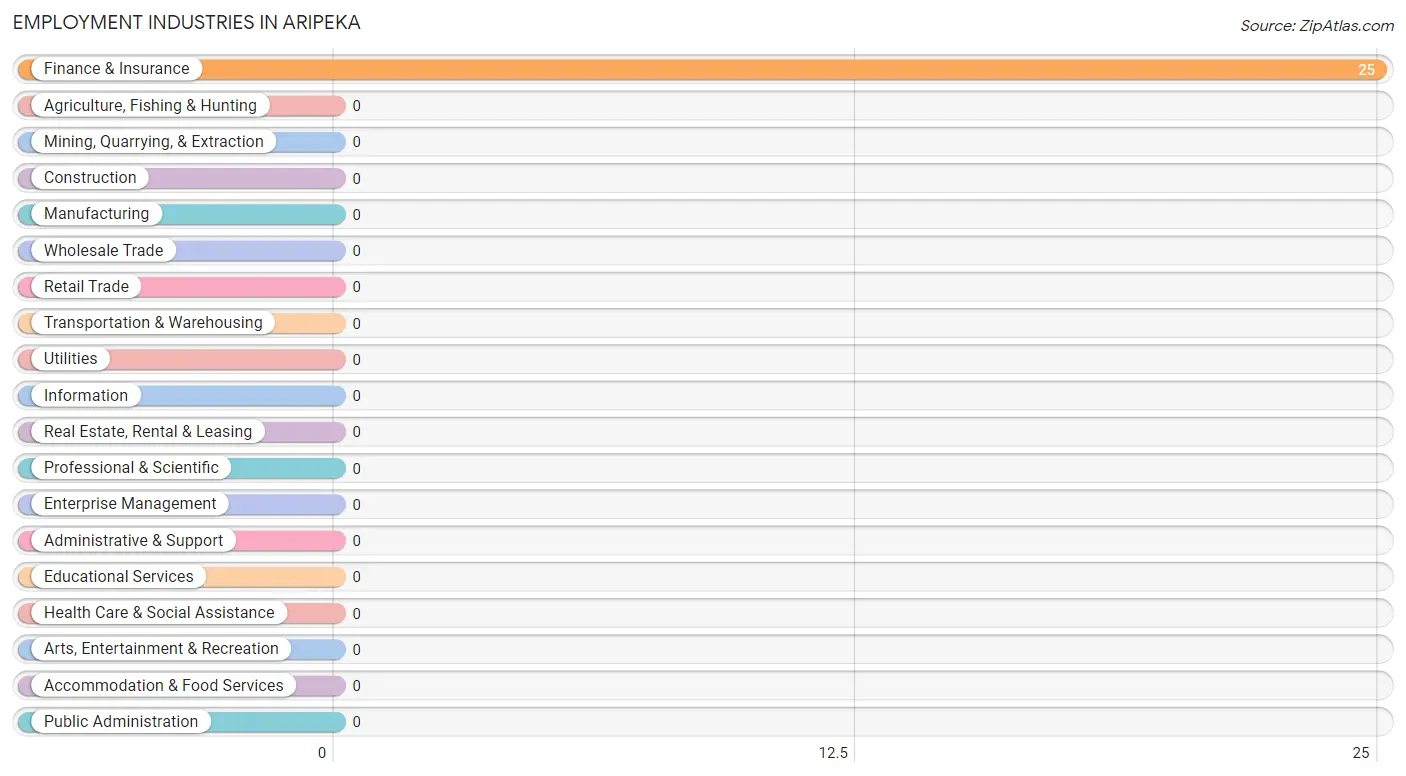Image resolution: width=1406 pixels, height=776 pixels.
Task: Click the 0 value beside Public Administration
Action: pos(356,721)
